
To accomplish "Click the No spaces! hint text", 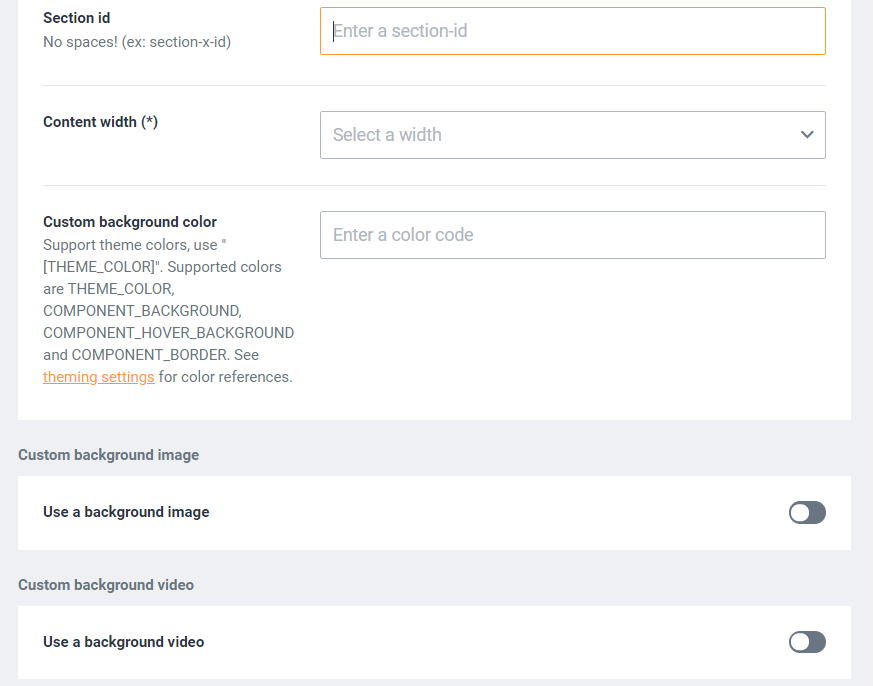I will tap(137, 42).
